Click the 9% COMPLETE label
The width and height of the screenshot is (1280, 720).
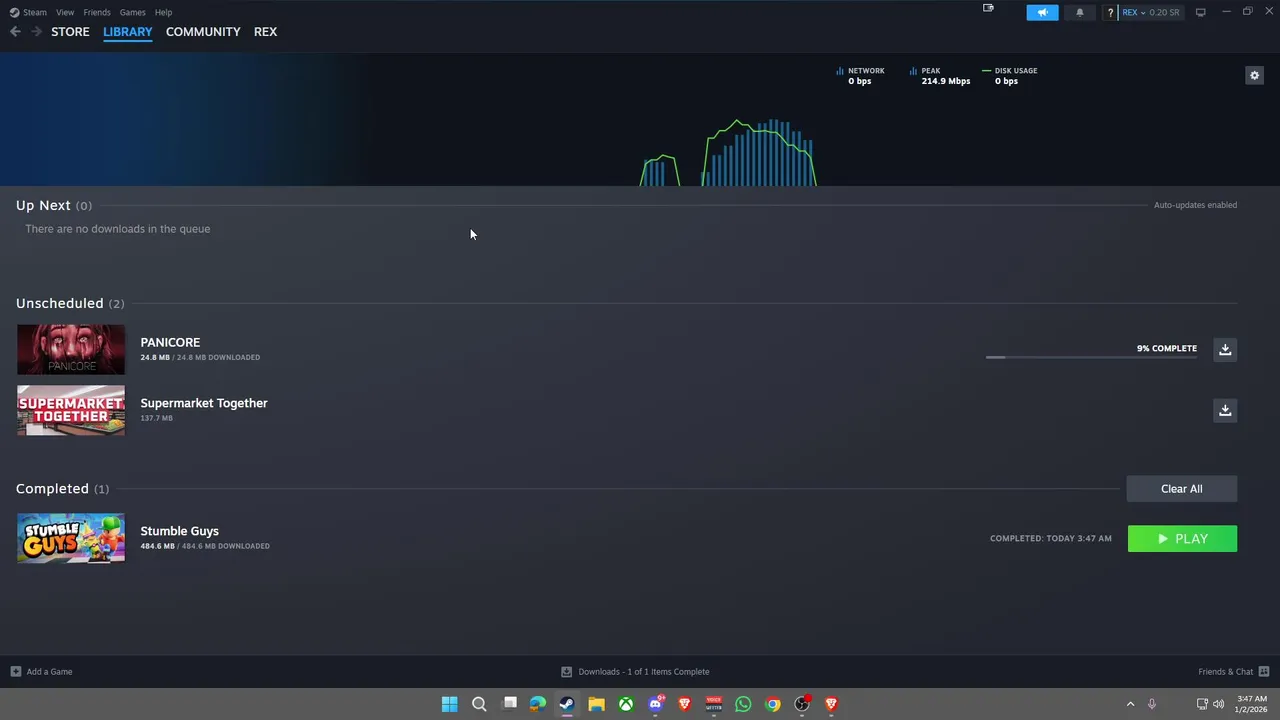1167,348
